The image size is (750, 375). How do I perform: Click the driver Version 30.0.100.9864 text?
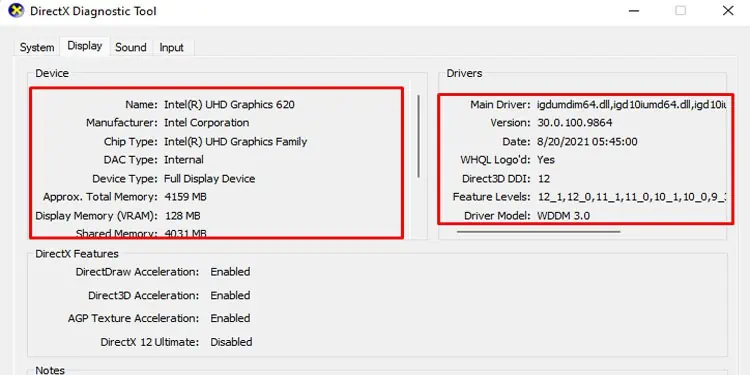tap(574, 123)
